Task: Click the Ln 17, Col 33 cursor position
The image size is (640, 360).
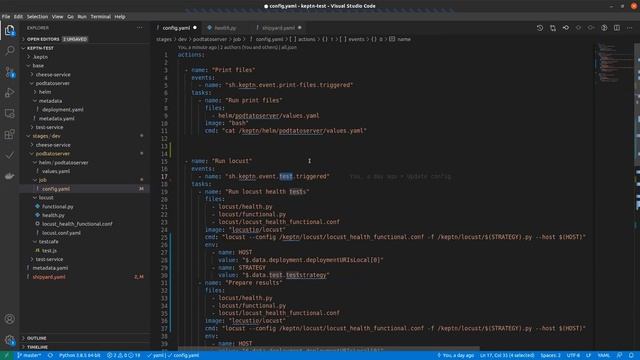Action: tap(507, 356)
